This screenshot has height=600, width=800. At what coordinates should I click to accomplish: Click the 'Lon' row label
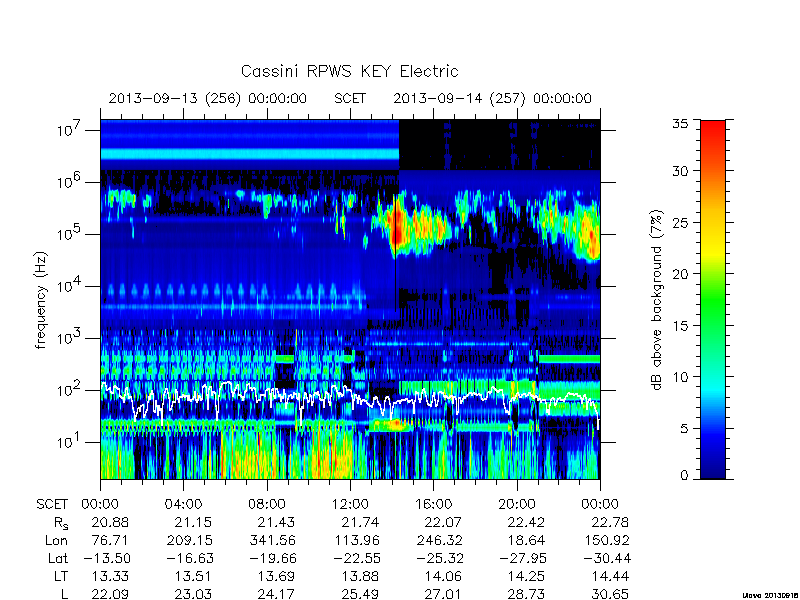tap(56, 540)
